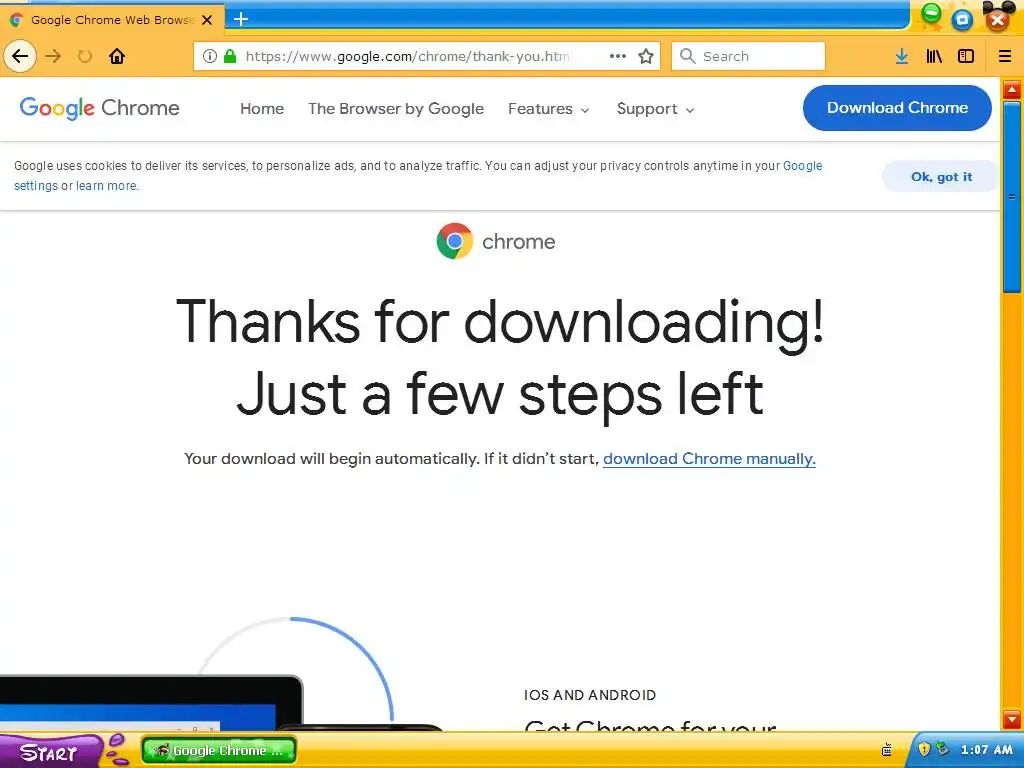Open The Browser by Google nav item
1024x768 pixels.
tap(396, 109)
